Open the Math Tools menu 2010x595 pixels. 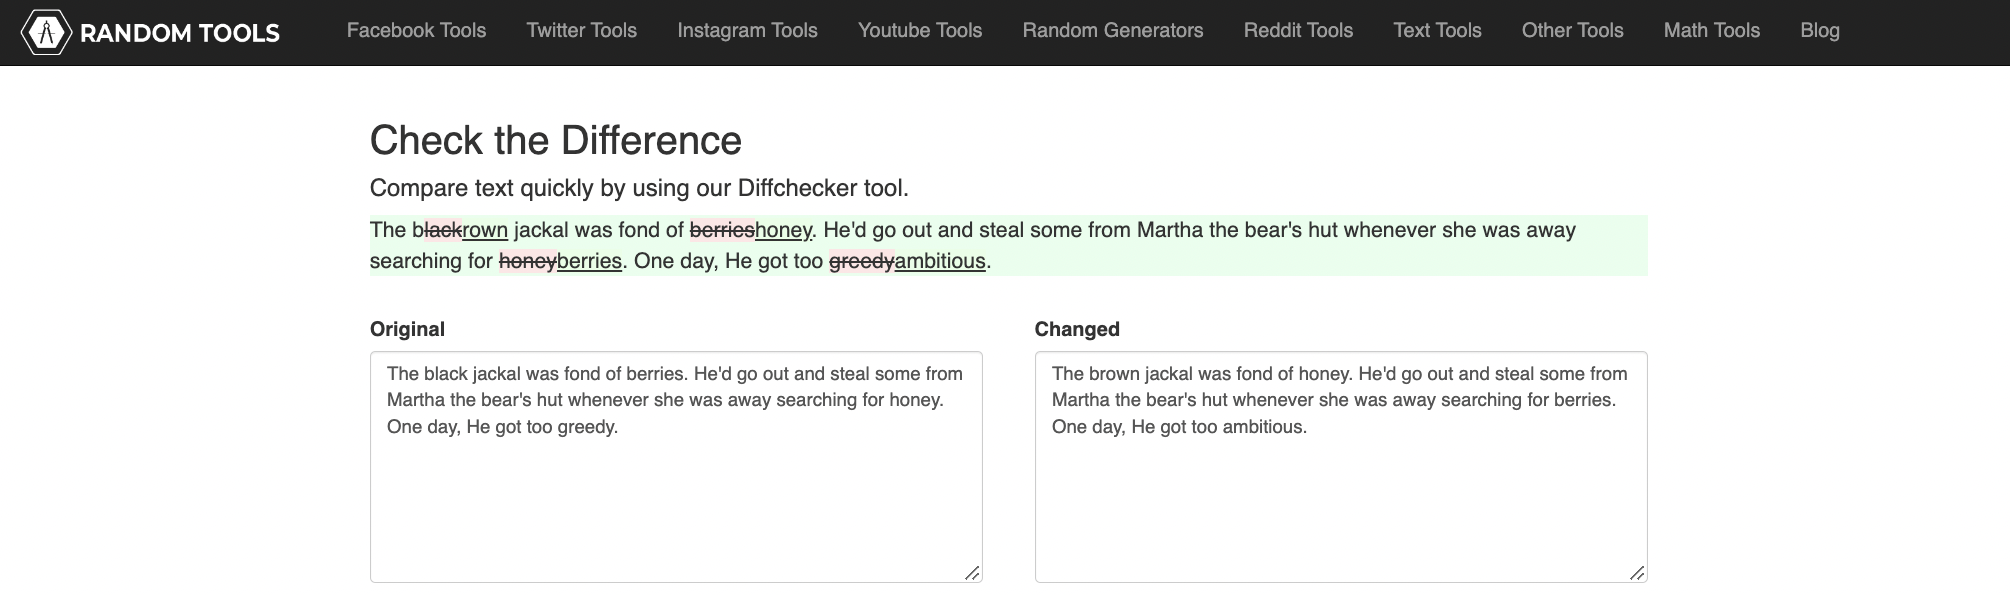tap(1711, 31)
